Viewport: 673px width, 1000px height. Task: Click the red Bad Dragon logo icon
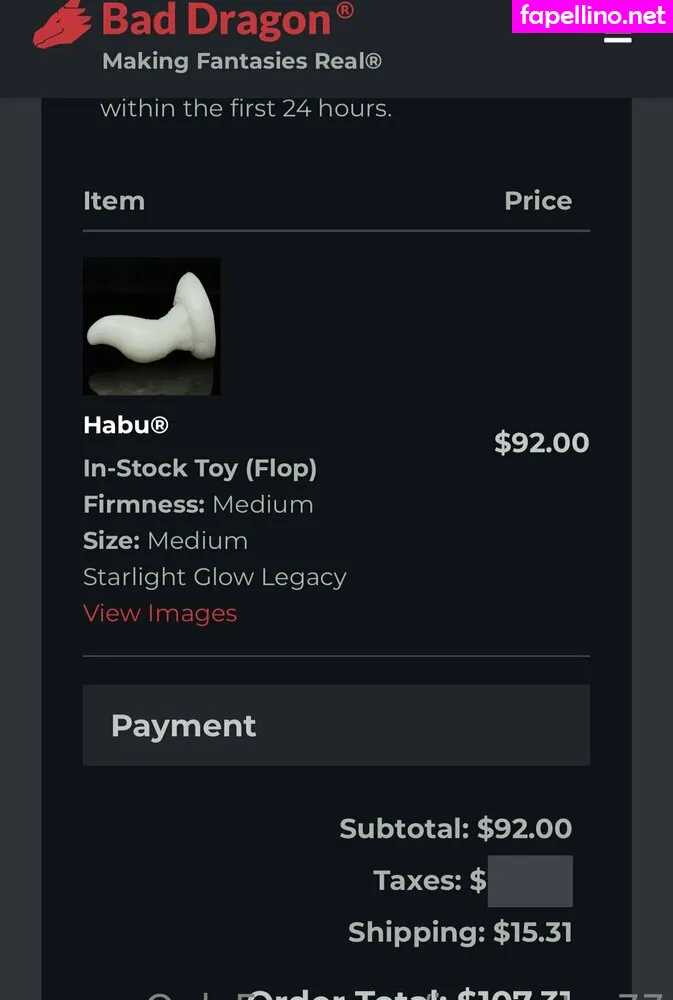[x=63, y=25]
